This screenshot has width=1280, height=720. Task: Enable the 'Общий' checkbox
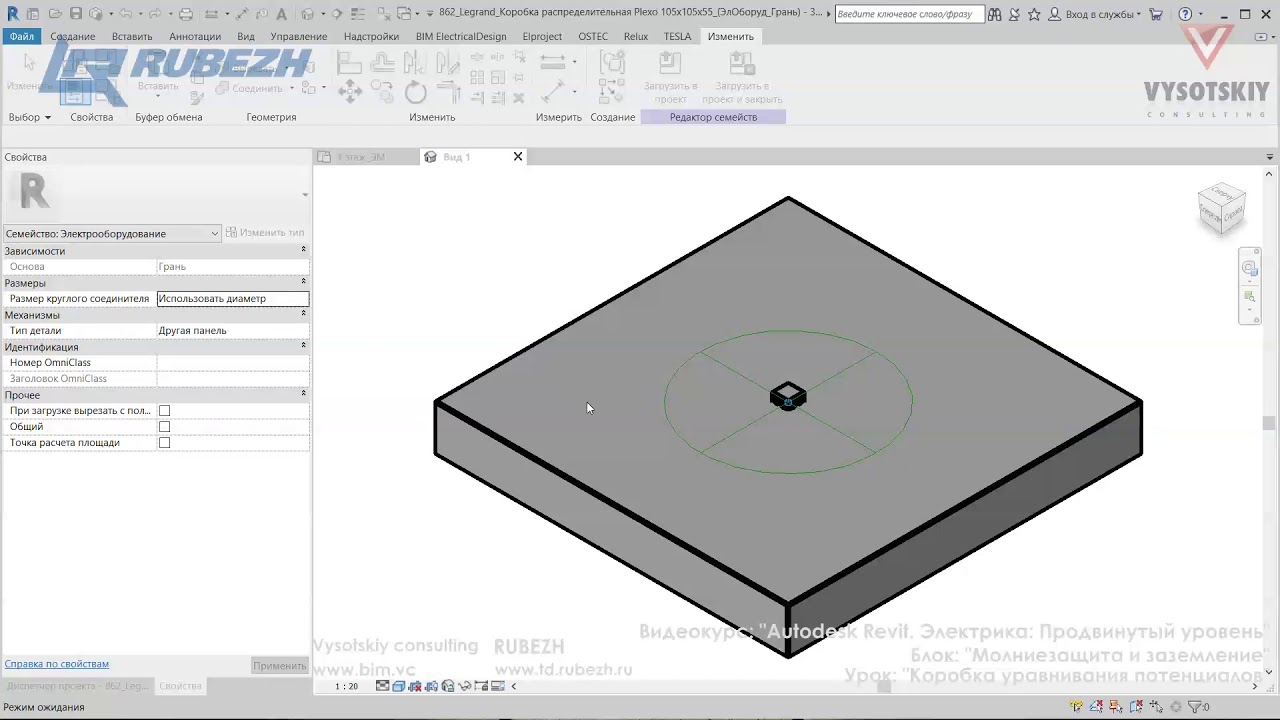[x=165, y=427]
